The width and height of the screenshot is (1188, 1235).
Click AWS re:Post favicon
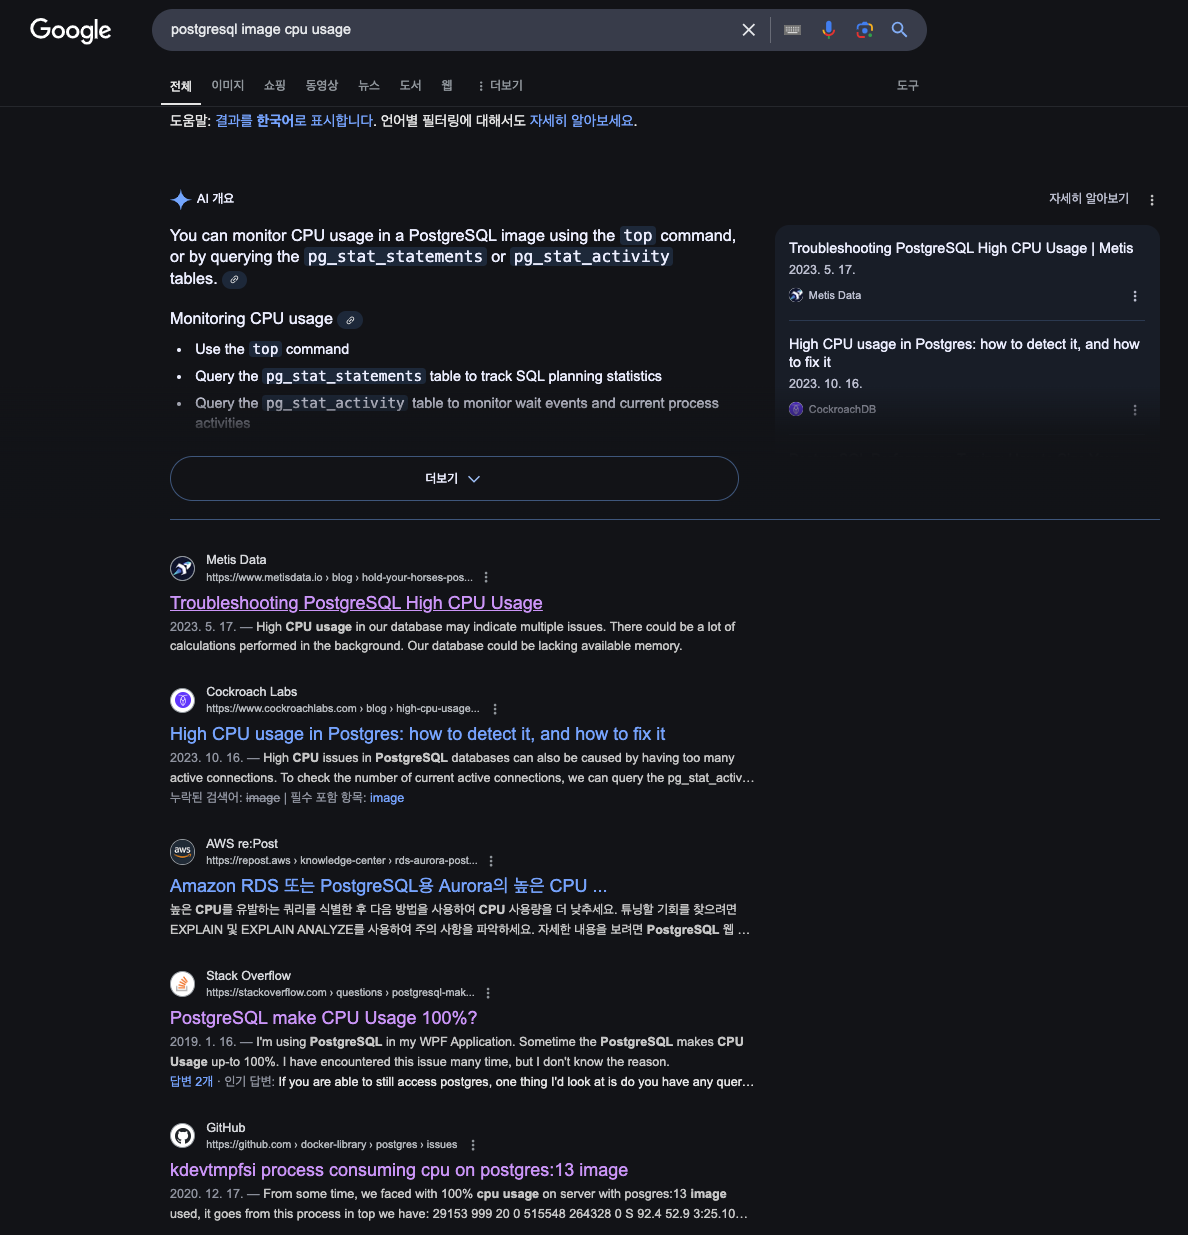tap(182, 852)
